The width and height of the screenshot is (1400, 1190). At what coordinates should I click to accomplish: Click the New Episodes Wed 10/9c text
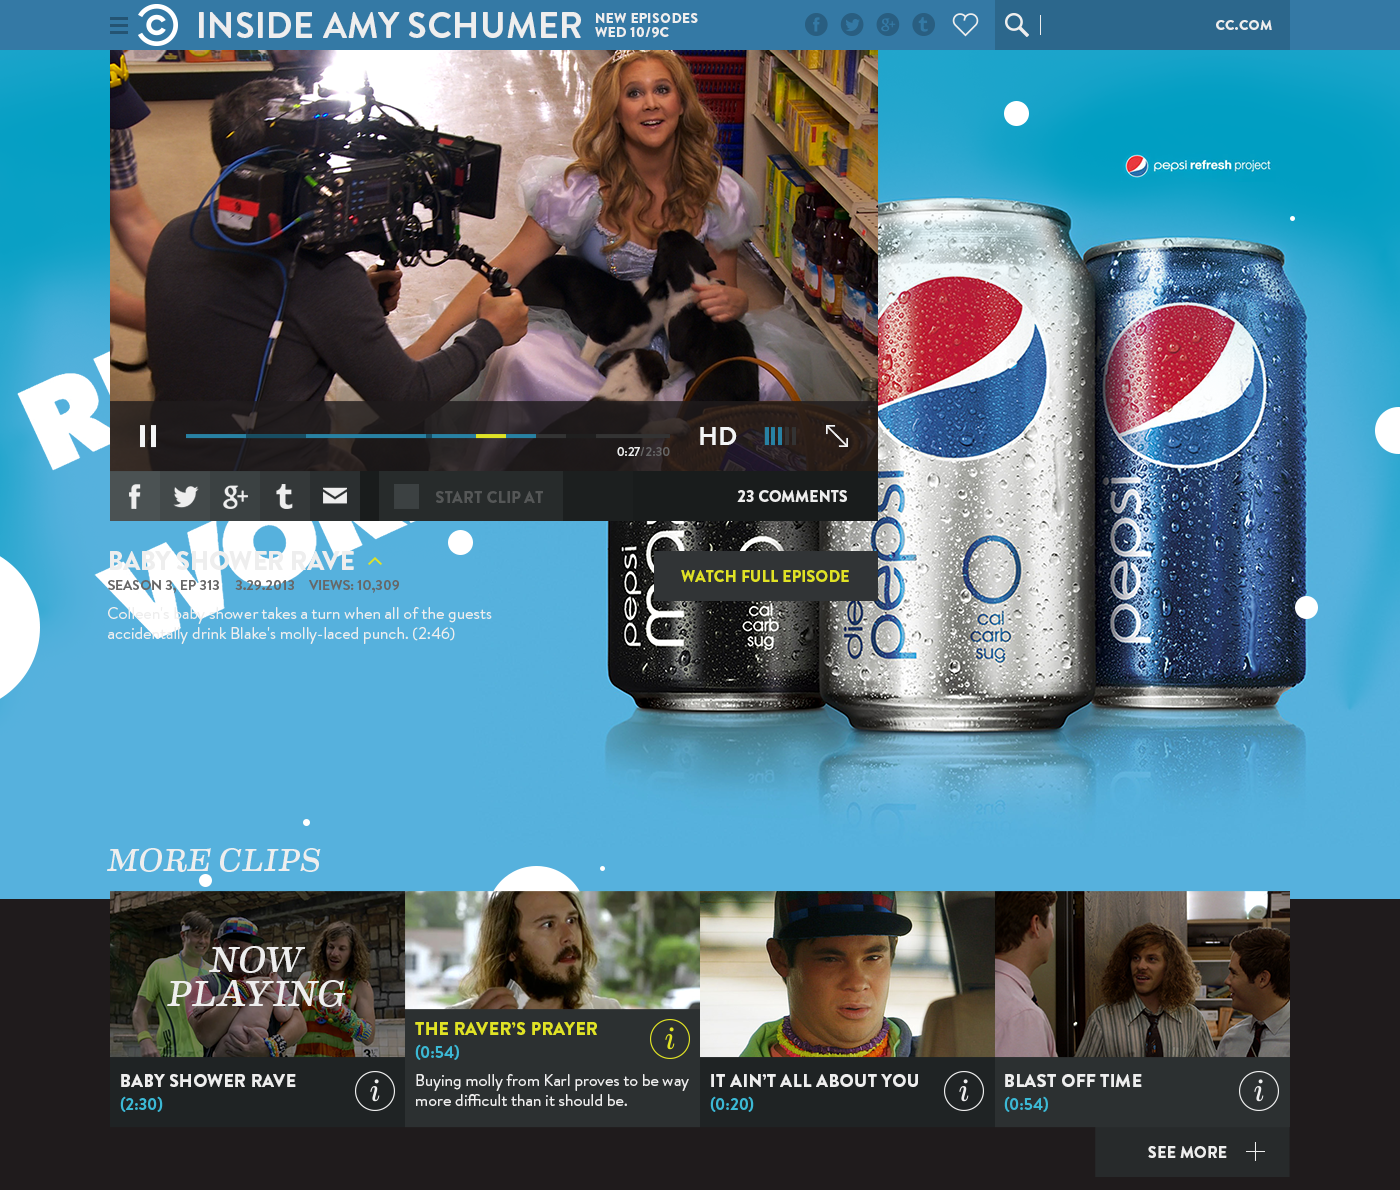(x=646, y=25)
